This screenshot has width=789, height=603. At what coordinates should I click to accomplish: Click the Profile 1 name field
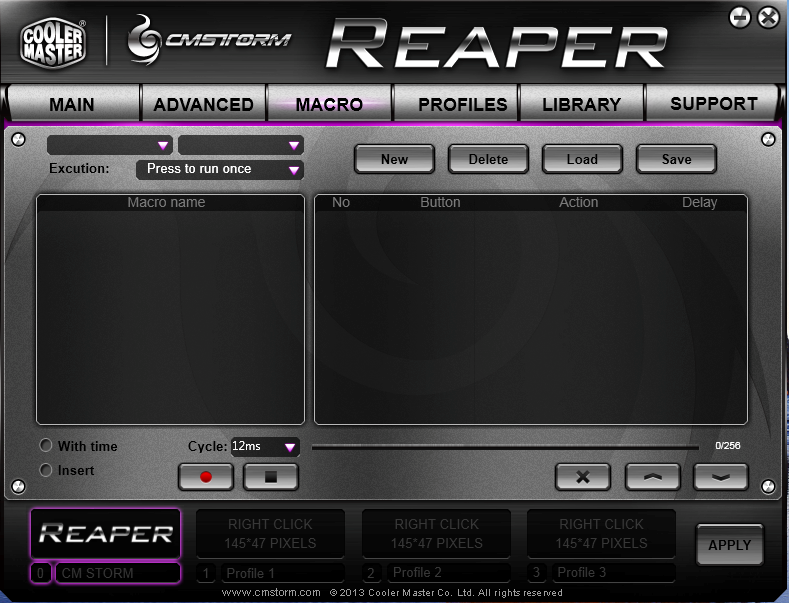[x=283, y=573]
